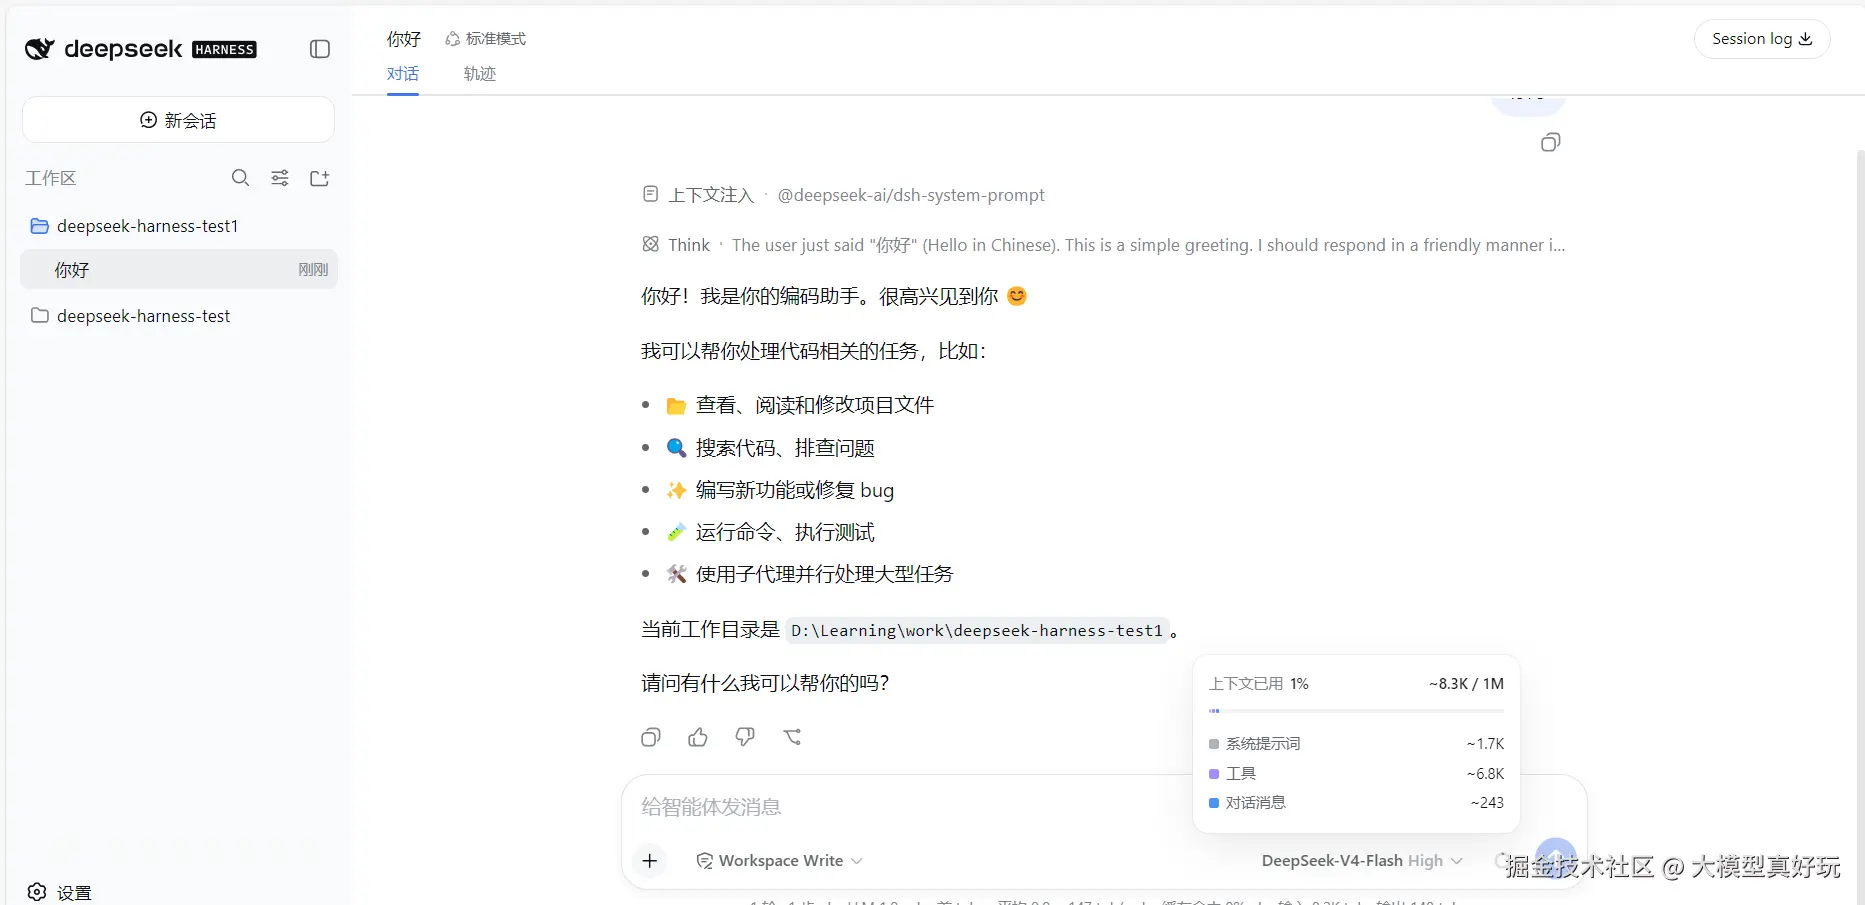Click the 你好 conversation title header
Screen dimensions: 1865x905
[404, 39]
